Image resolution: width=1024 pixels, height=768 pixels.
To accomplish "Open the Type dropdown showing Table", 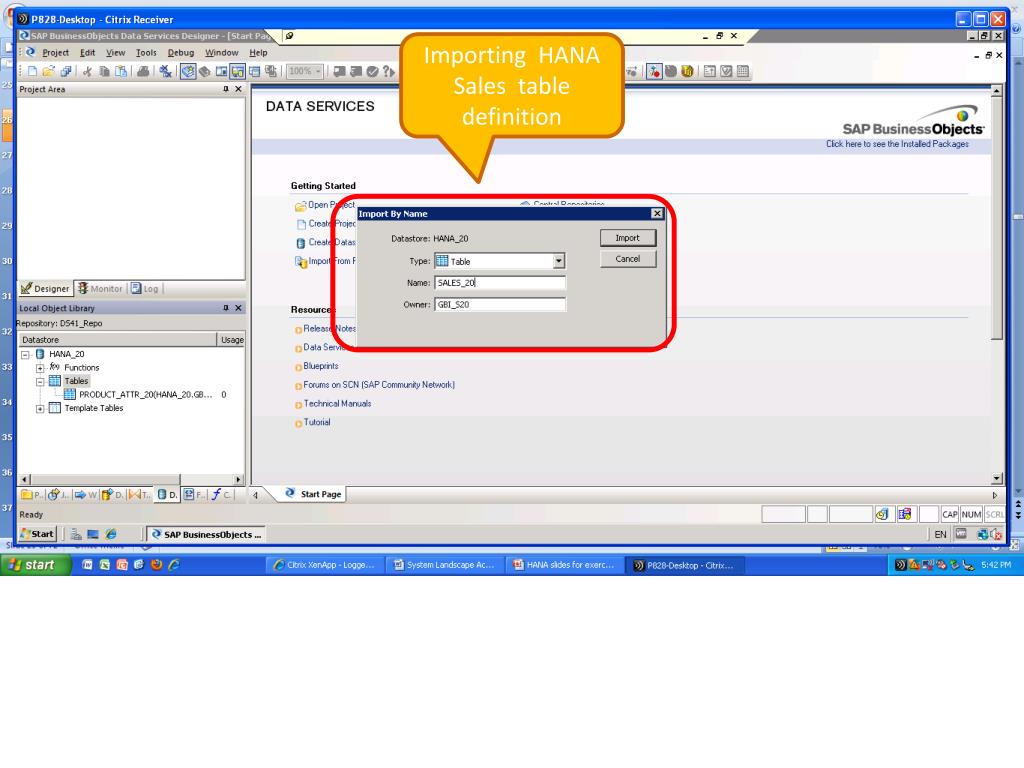I will (x=558, y=261).
